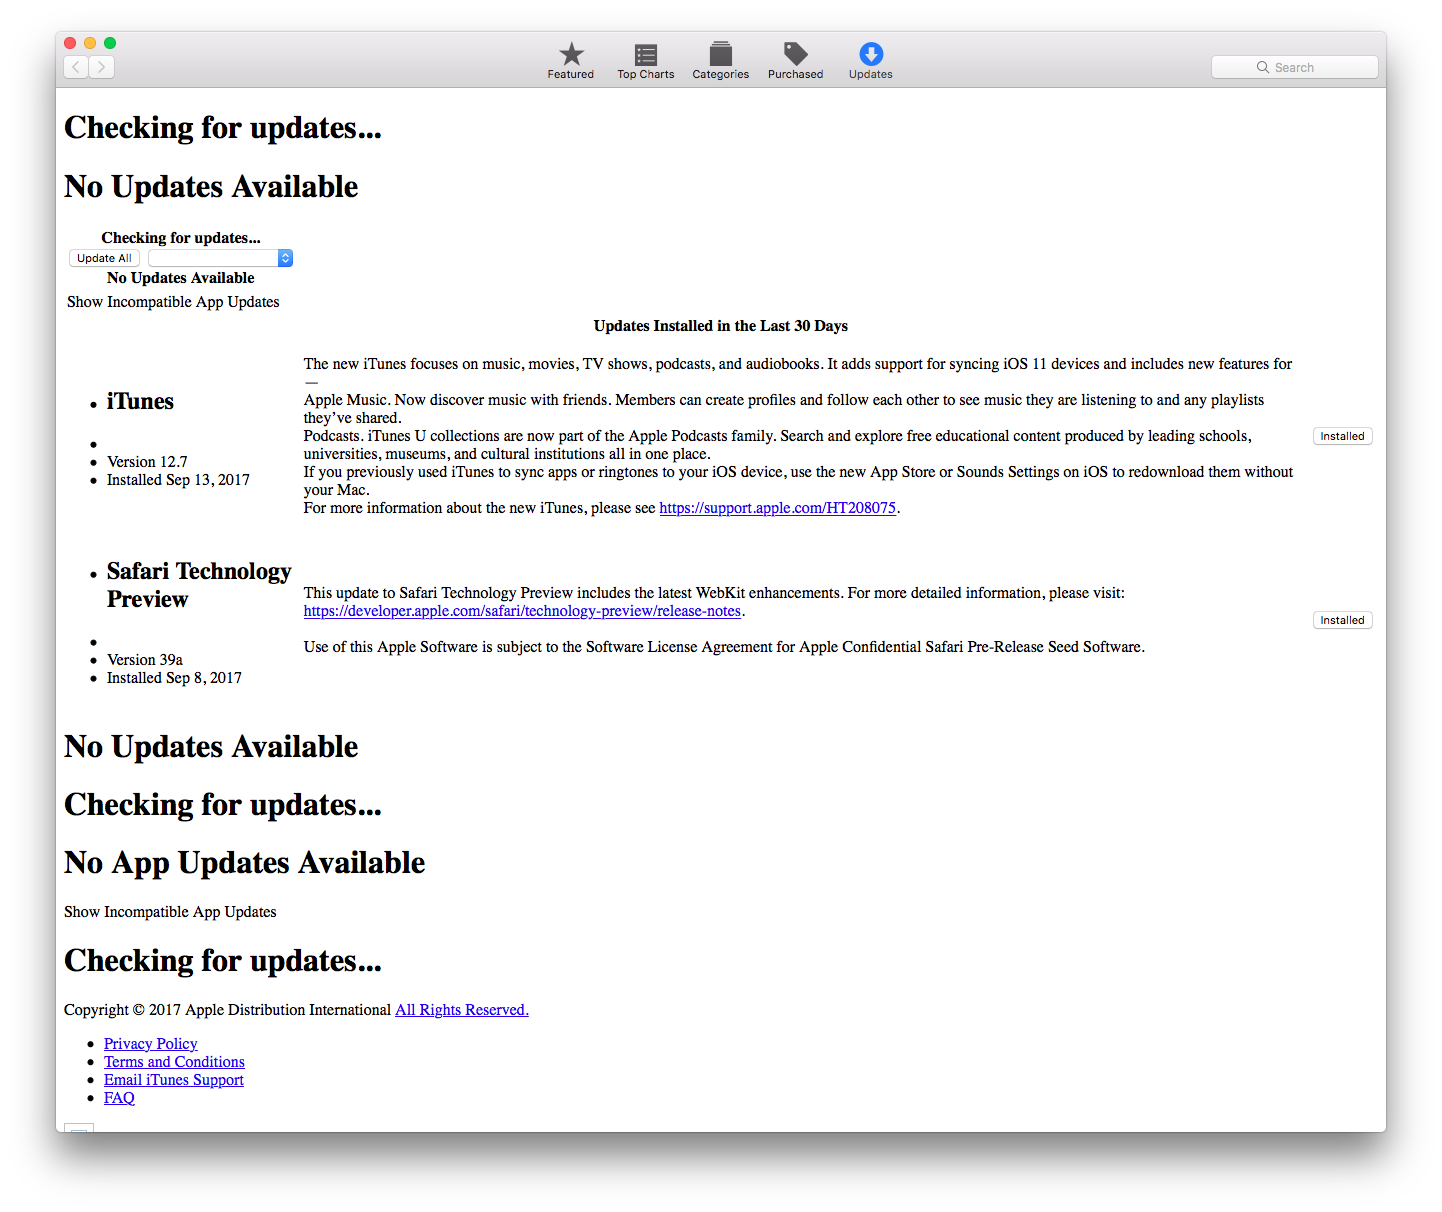Screen dimensions: 1442x1212
Task: Click the magnifier icon in the Search field
Action: pyautogui.click(x=1263, y=67)
